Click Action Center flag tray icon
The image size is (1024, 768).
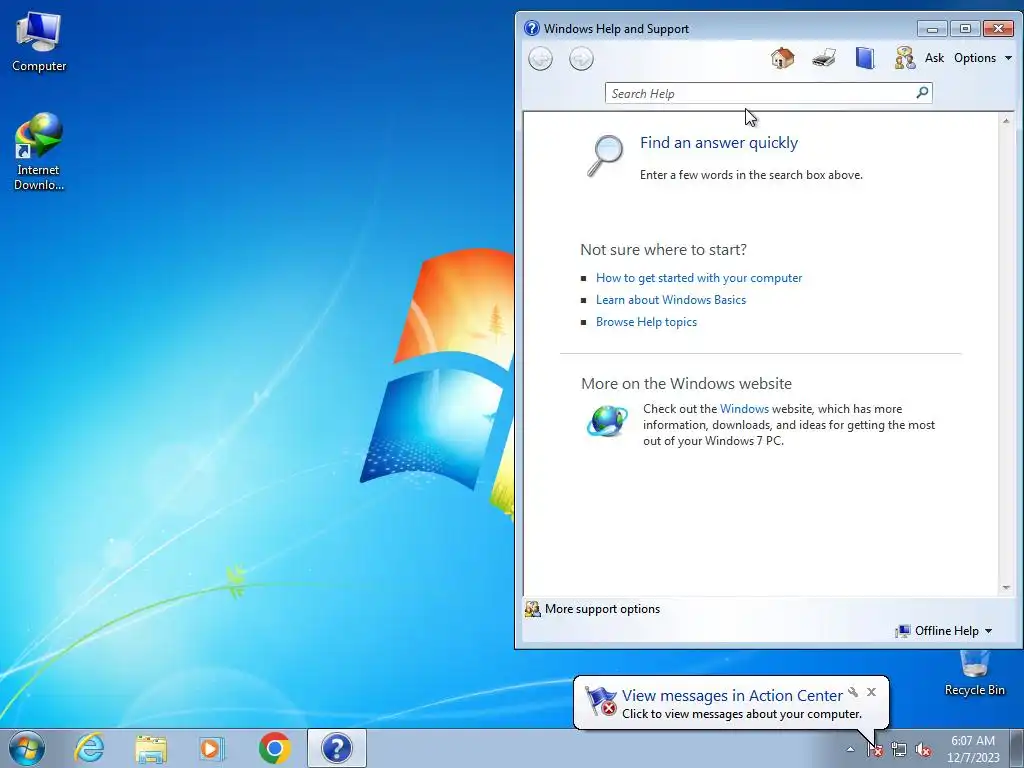[x=875, y=750]
